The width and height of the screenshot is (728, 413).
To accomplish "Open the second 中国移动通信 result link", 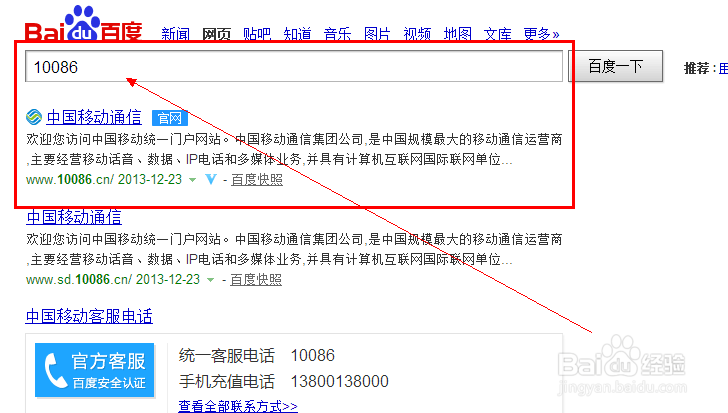I will coord(74,217).
